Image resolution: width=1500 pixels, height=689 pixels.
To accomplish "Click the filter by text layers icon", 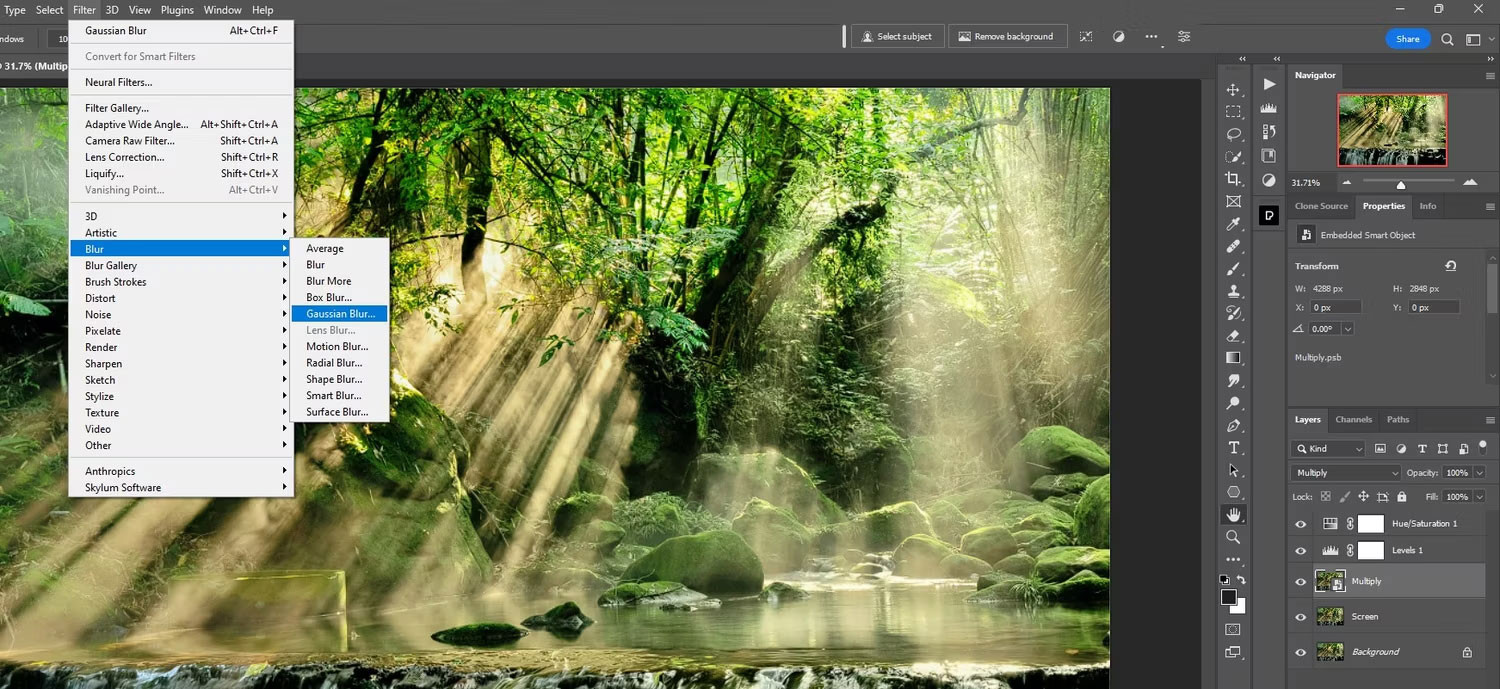I will 1423,448.
